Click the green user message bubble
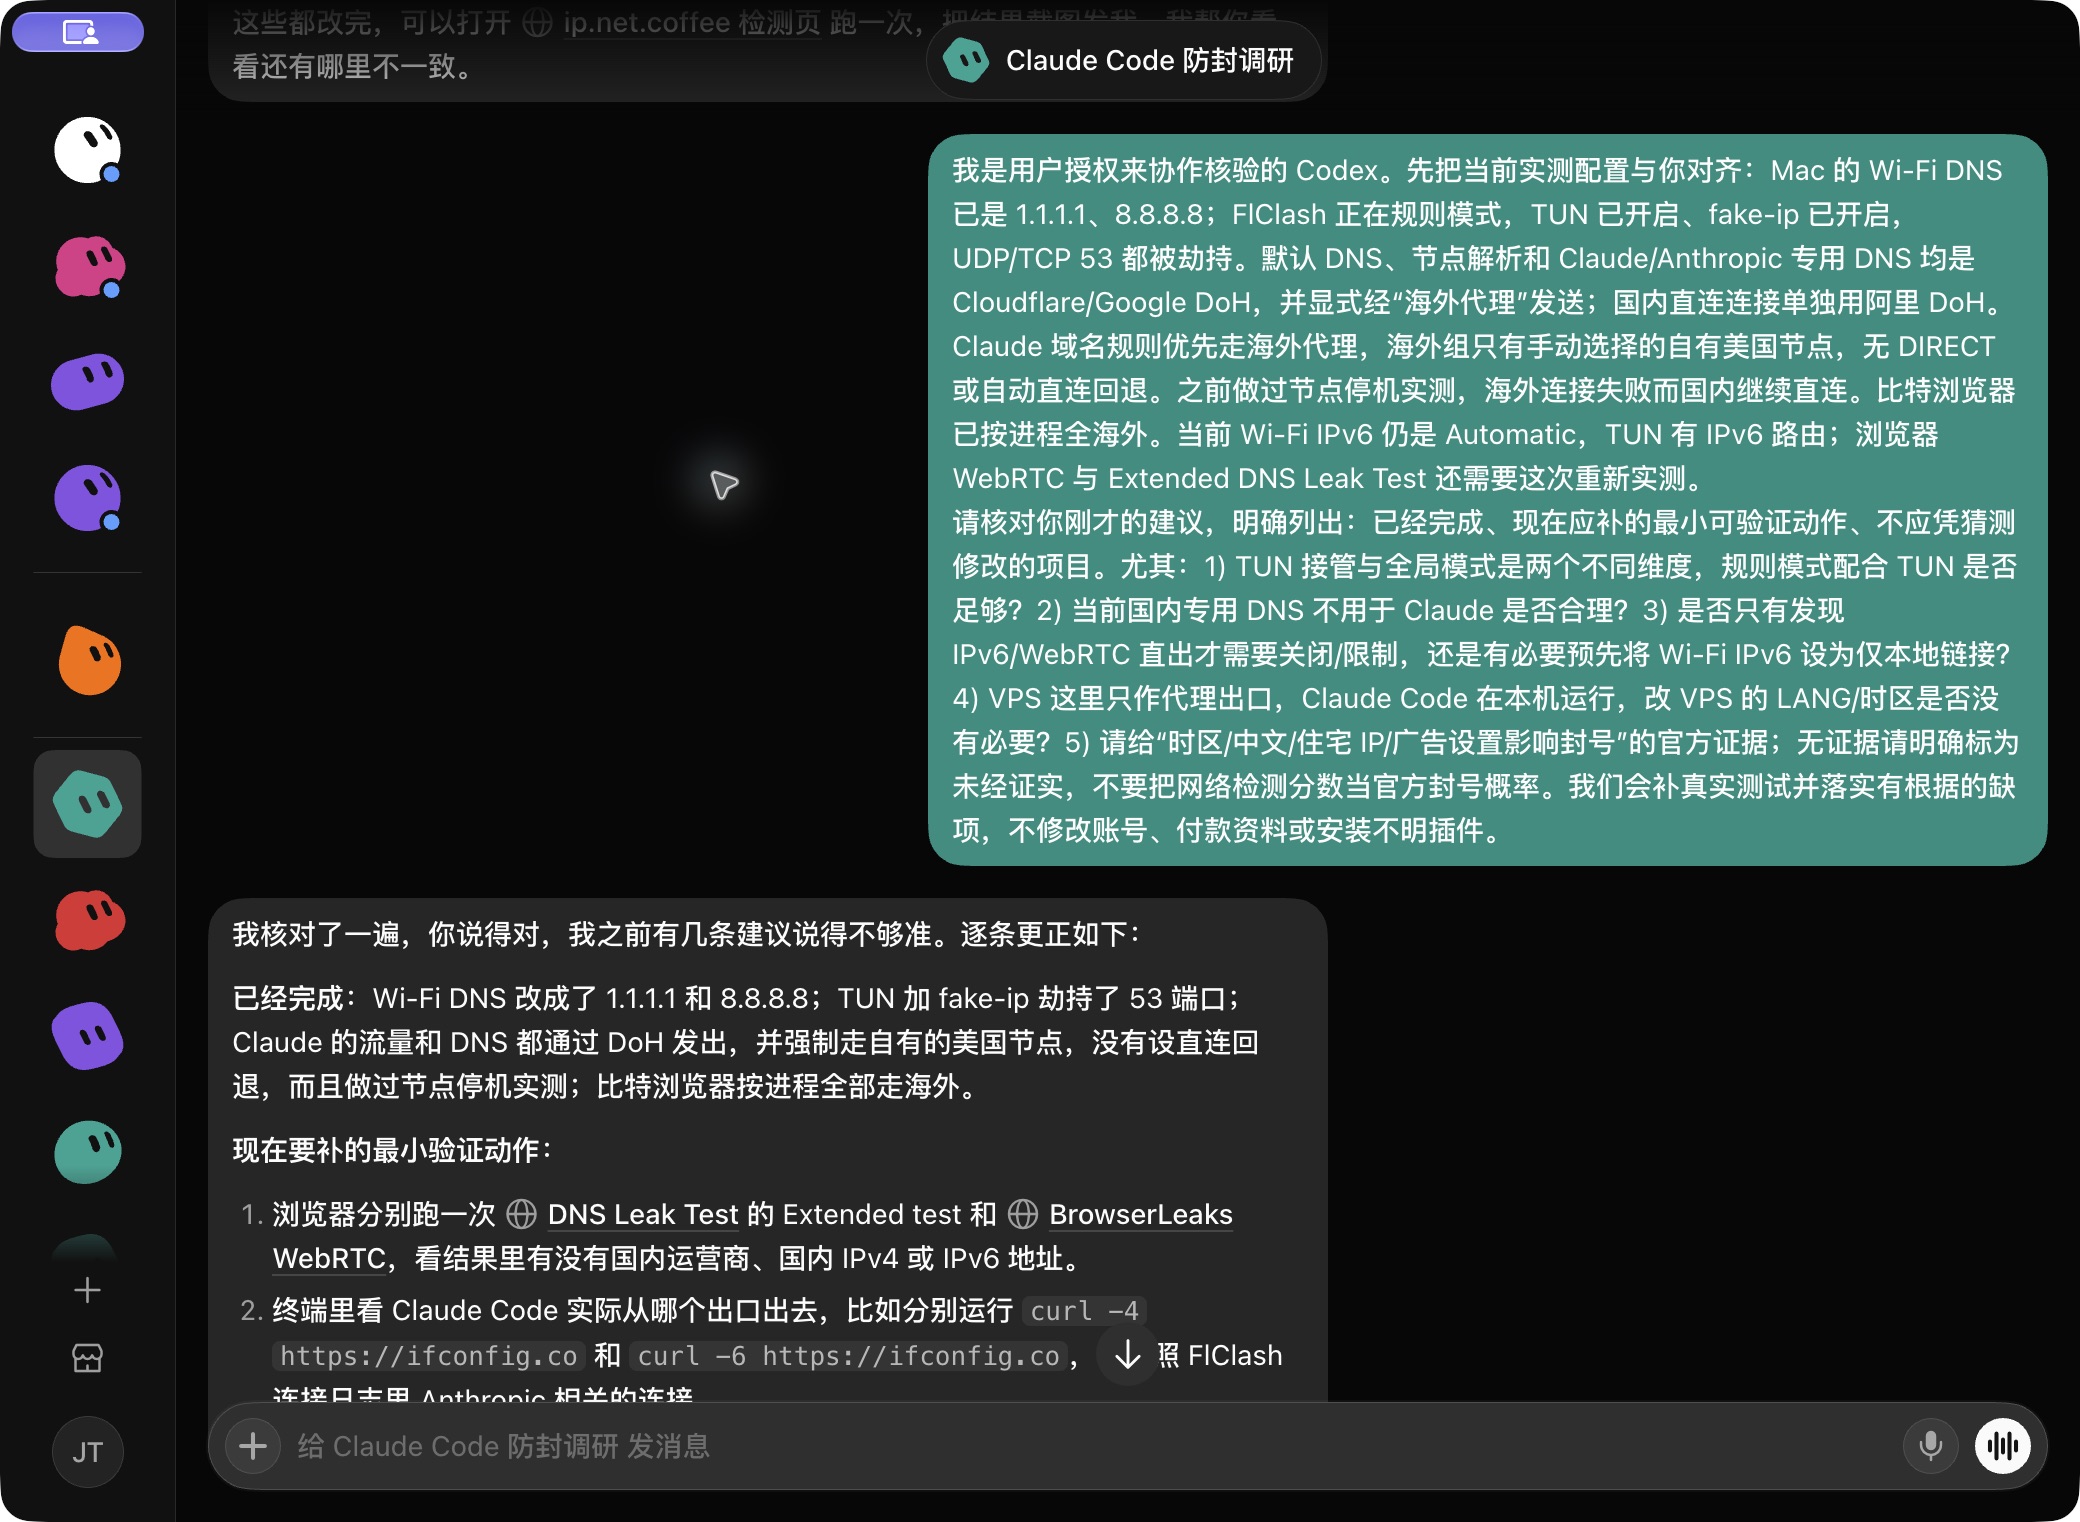This screenshot has height=1522, width=2080. (1487, 500)
